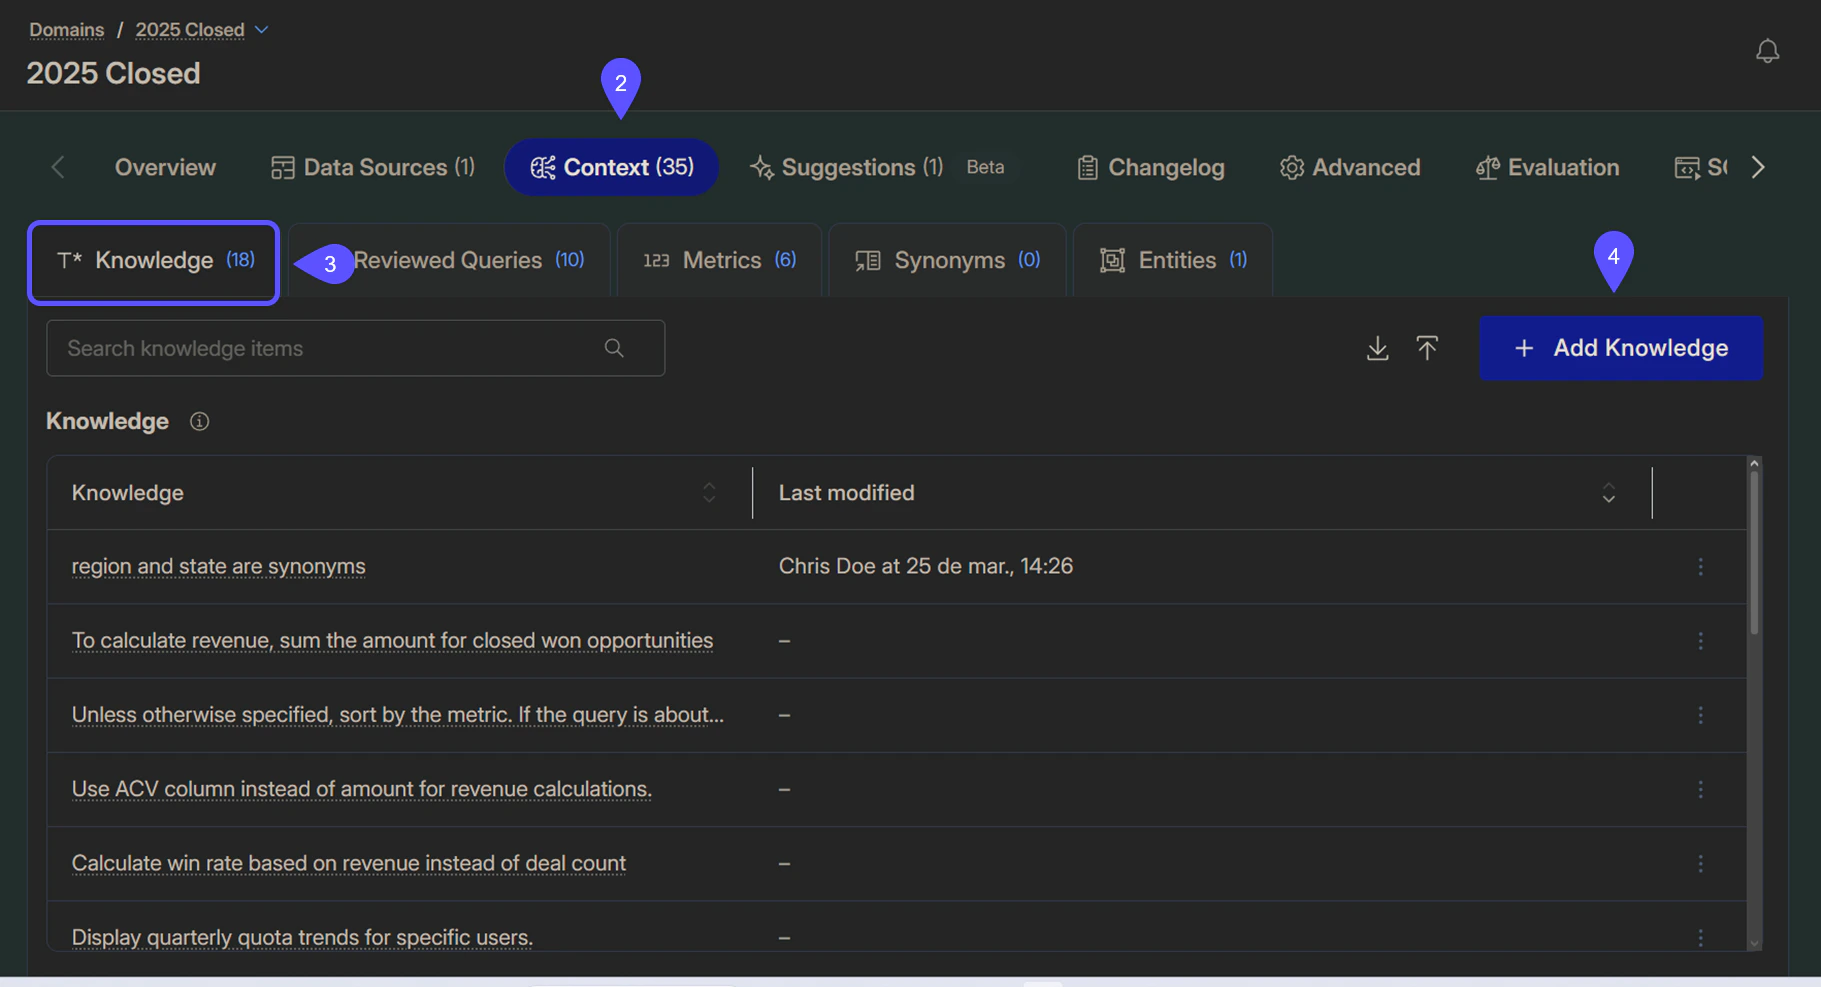Image resolution: width=1822 pixels, height=988 pixels.
Task: Click the Add Knowledge button
Action: click(x=1620, y=348)
